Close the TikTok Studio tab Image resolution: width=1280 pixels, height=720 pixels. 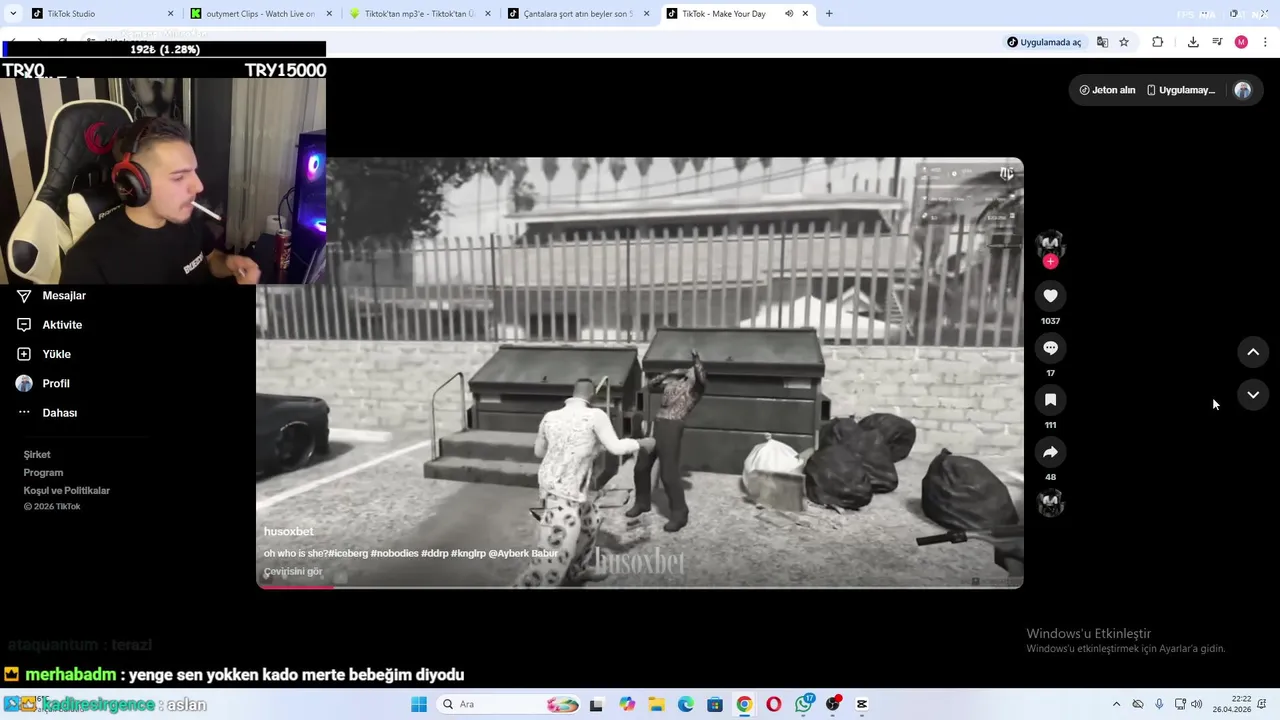click(170, 14)
